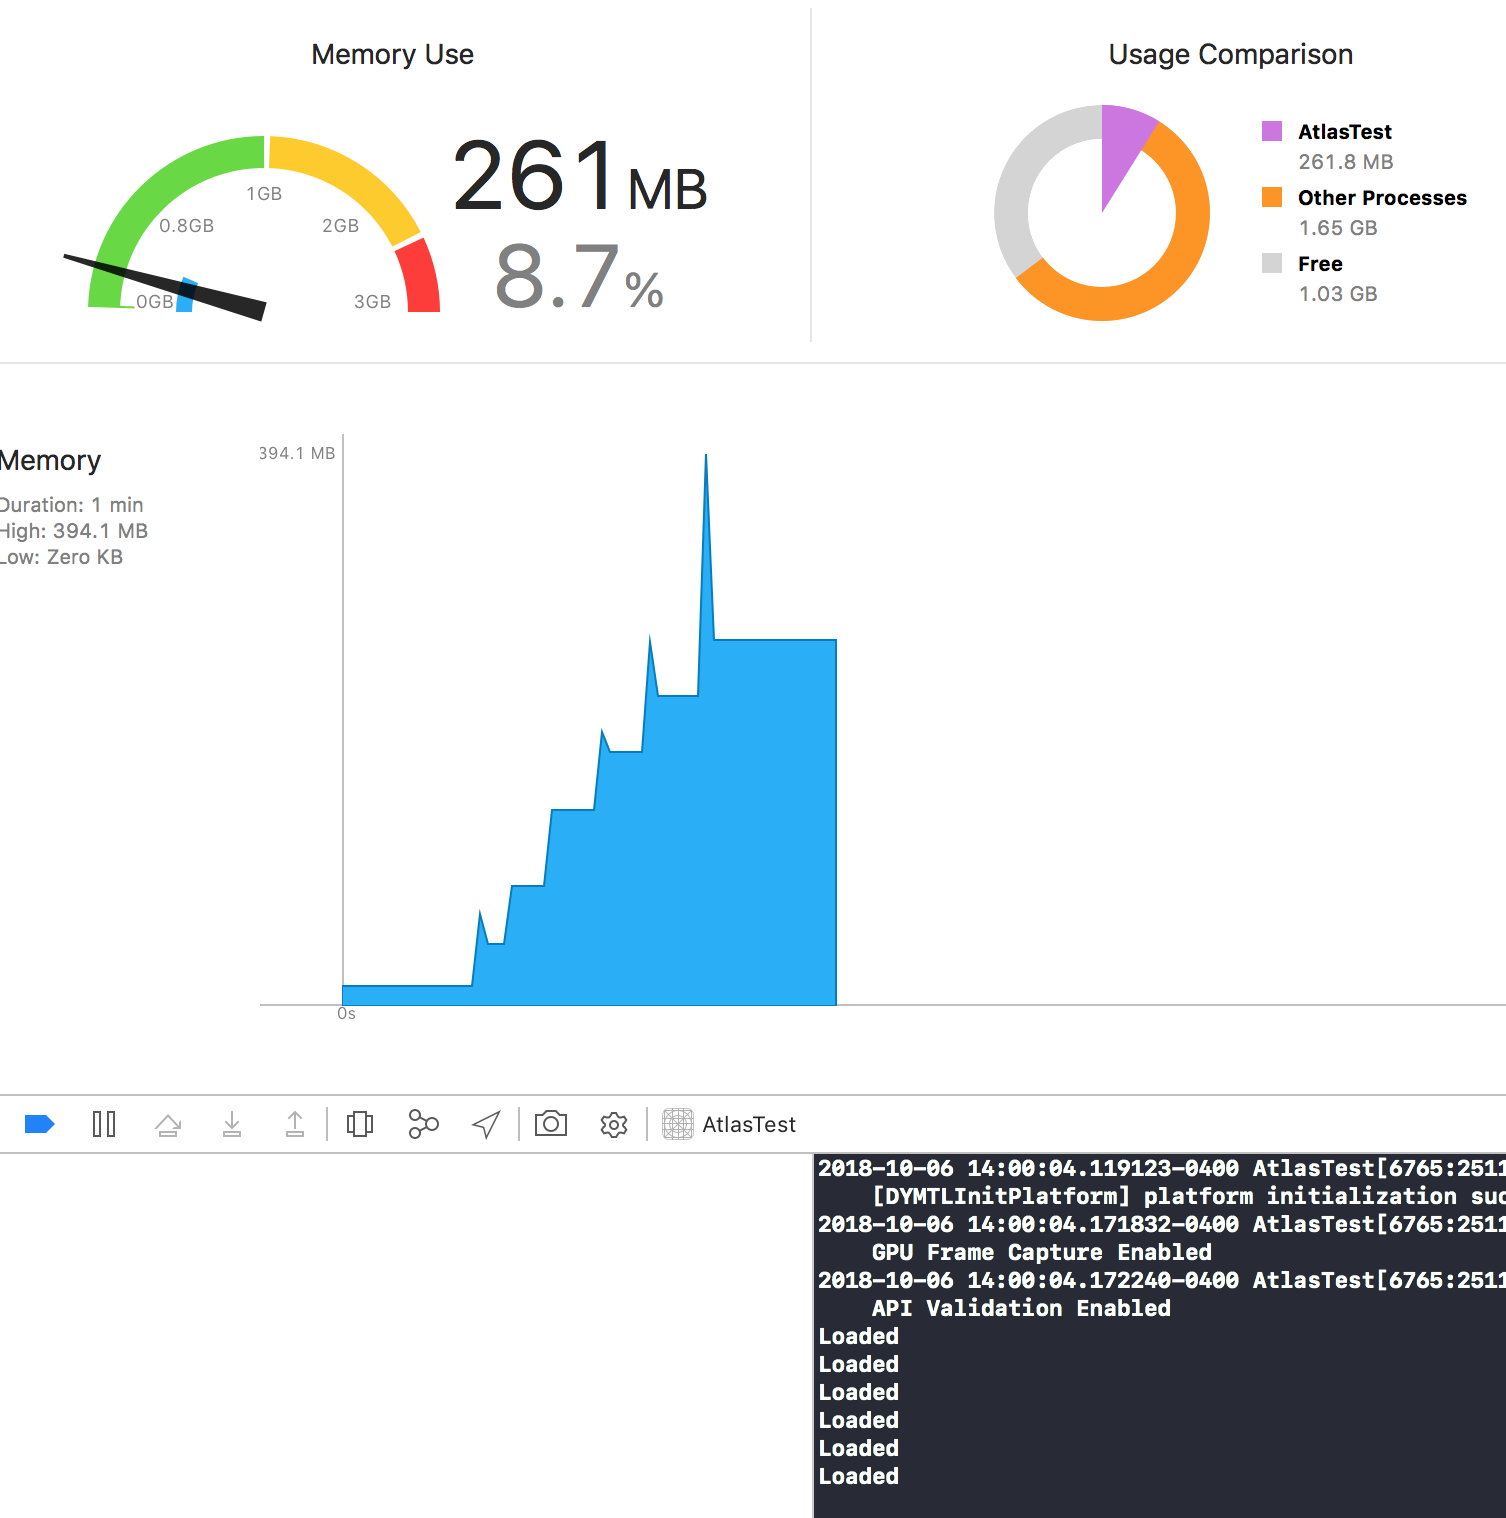Click the AtlasTest app icon in debug bar
Viewport: 1506px width, 1518px height.
pos(678,1124)
